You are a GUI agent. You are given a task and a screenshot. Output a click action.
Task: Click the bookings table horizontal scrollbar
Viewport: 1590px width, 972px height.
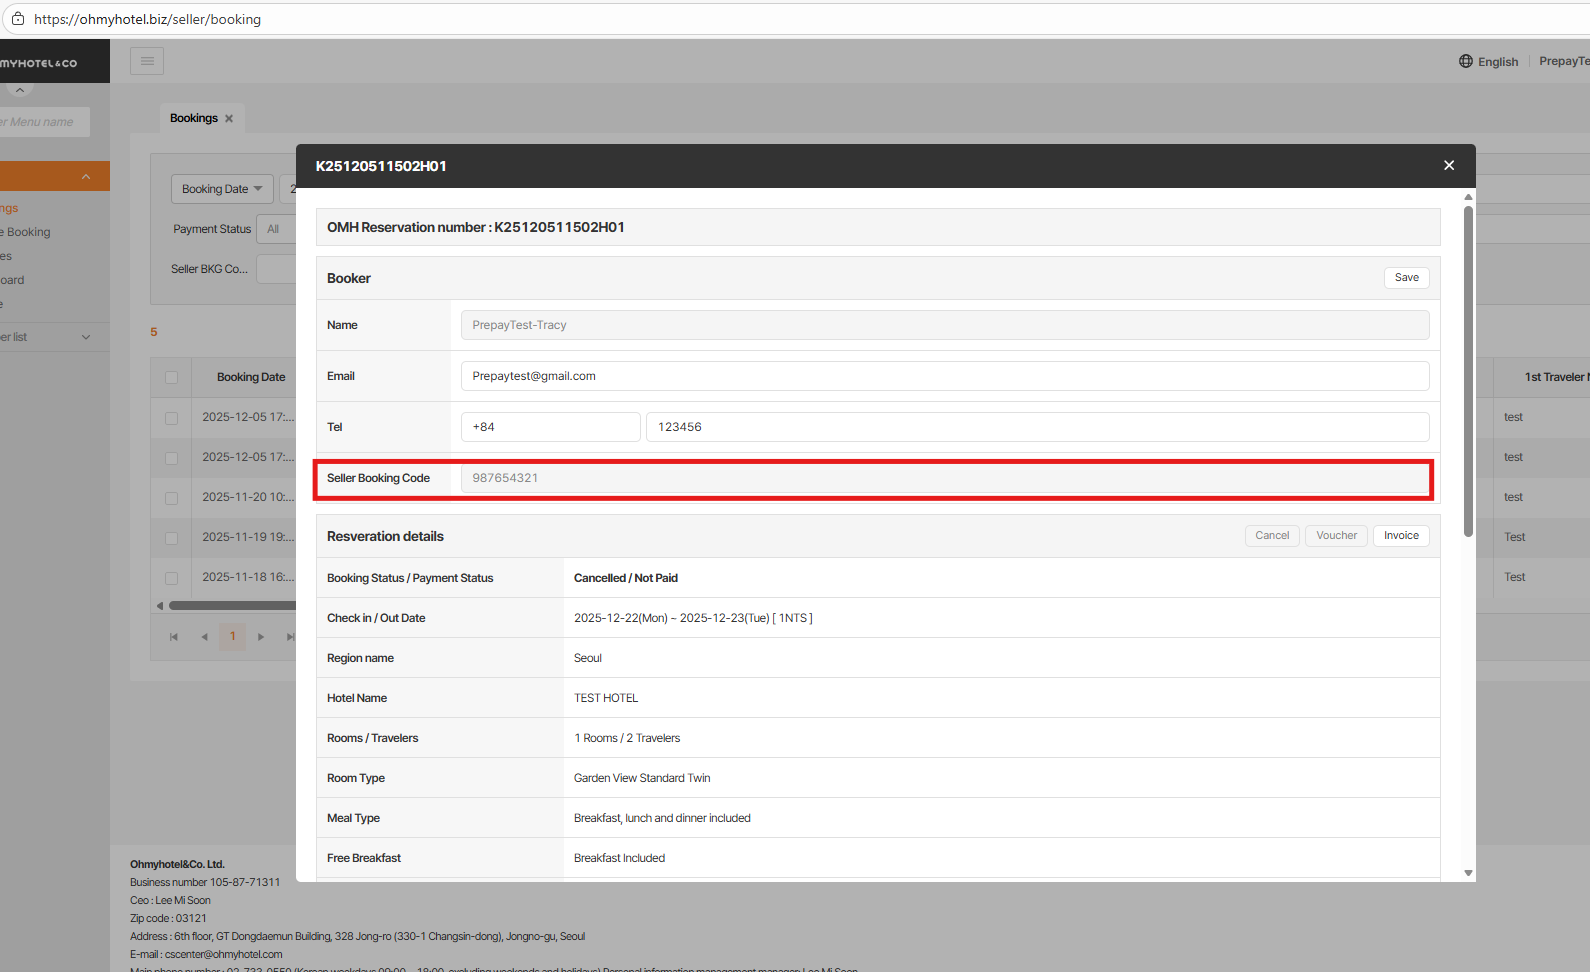[x=232, y=605]
